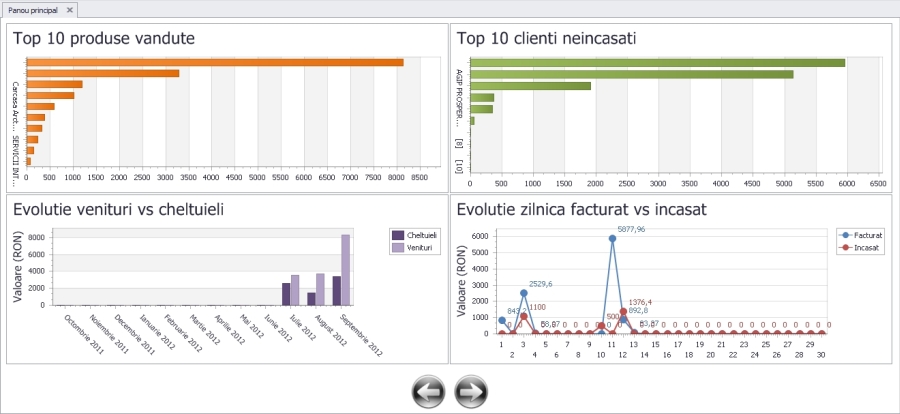900x414 pixels.
Task: Click the second orange bar in products chart
Action: click(102, 73)
